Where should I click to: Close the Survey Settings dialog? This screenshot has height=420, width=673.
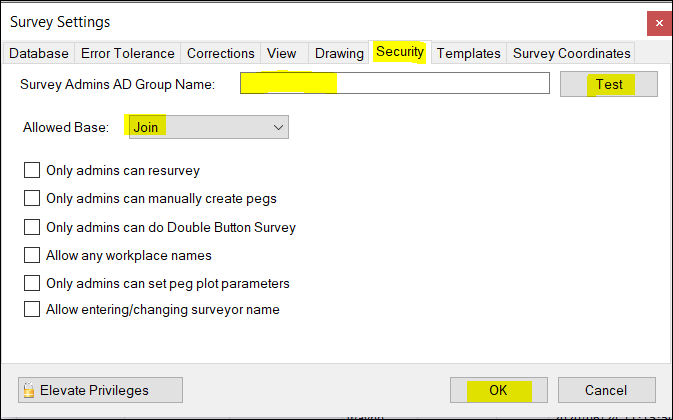pyautogui.click(x=654, y=21)
